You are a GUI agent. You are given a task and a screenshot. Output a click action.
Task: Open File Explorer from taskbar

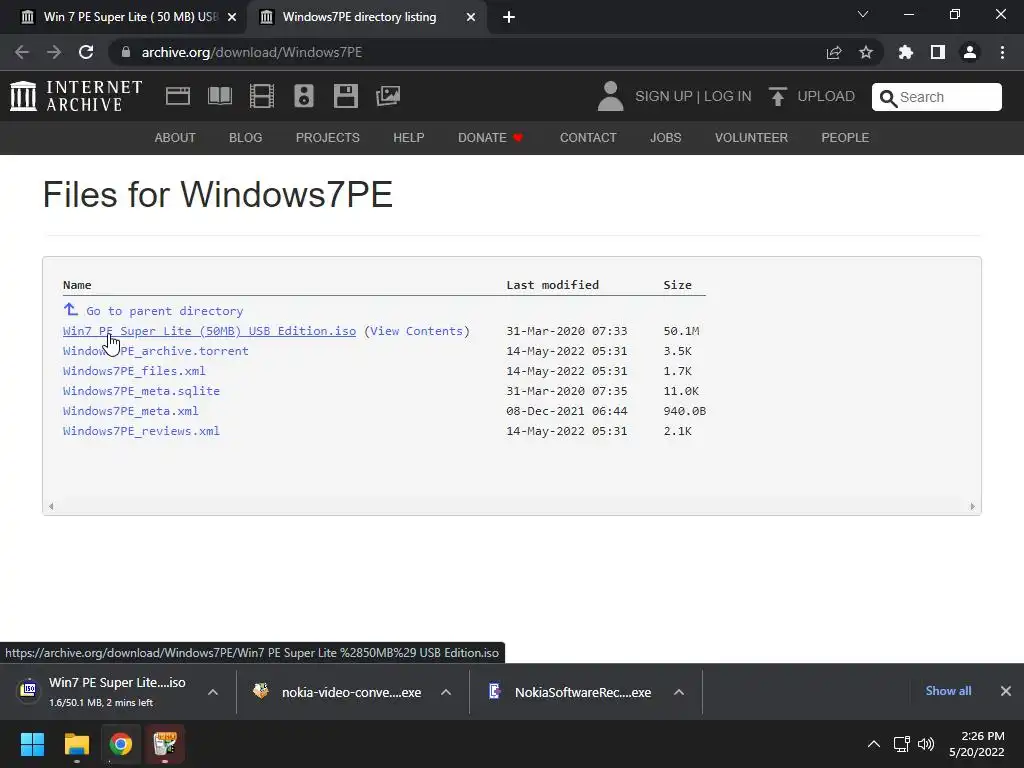point(76,744)
